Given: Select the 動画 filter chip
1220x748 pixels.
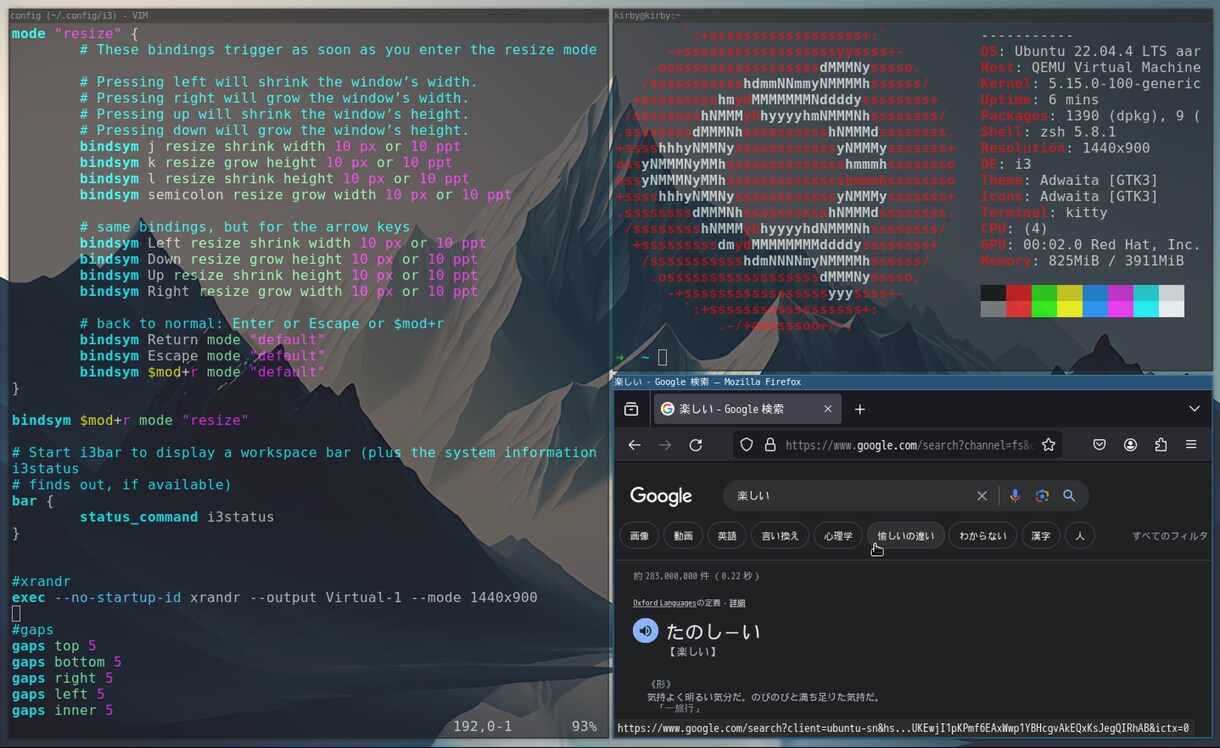Looking at the screenshot, I should pyautogui.click(x=683, y=536).
